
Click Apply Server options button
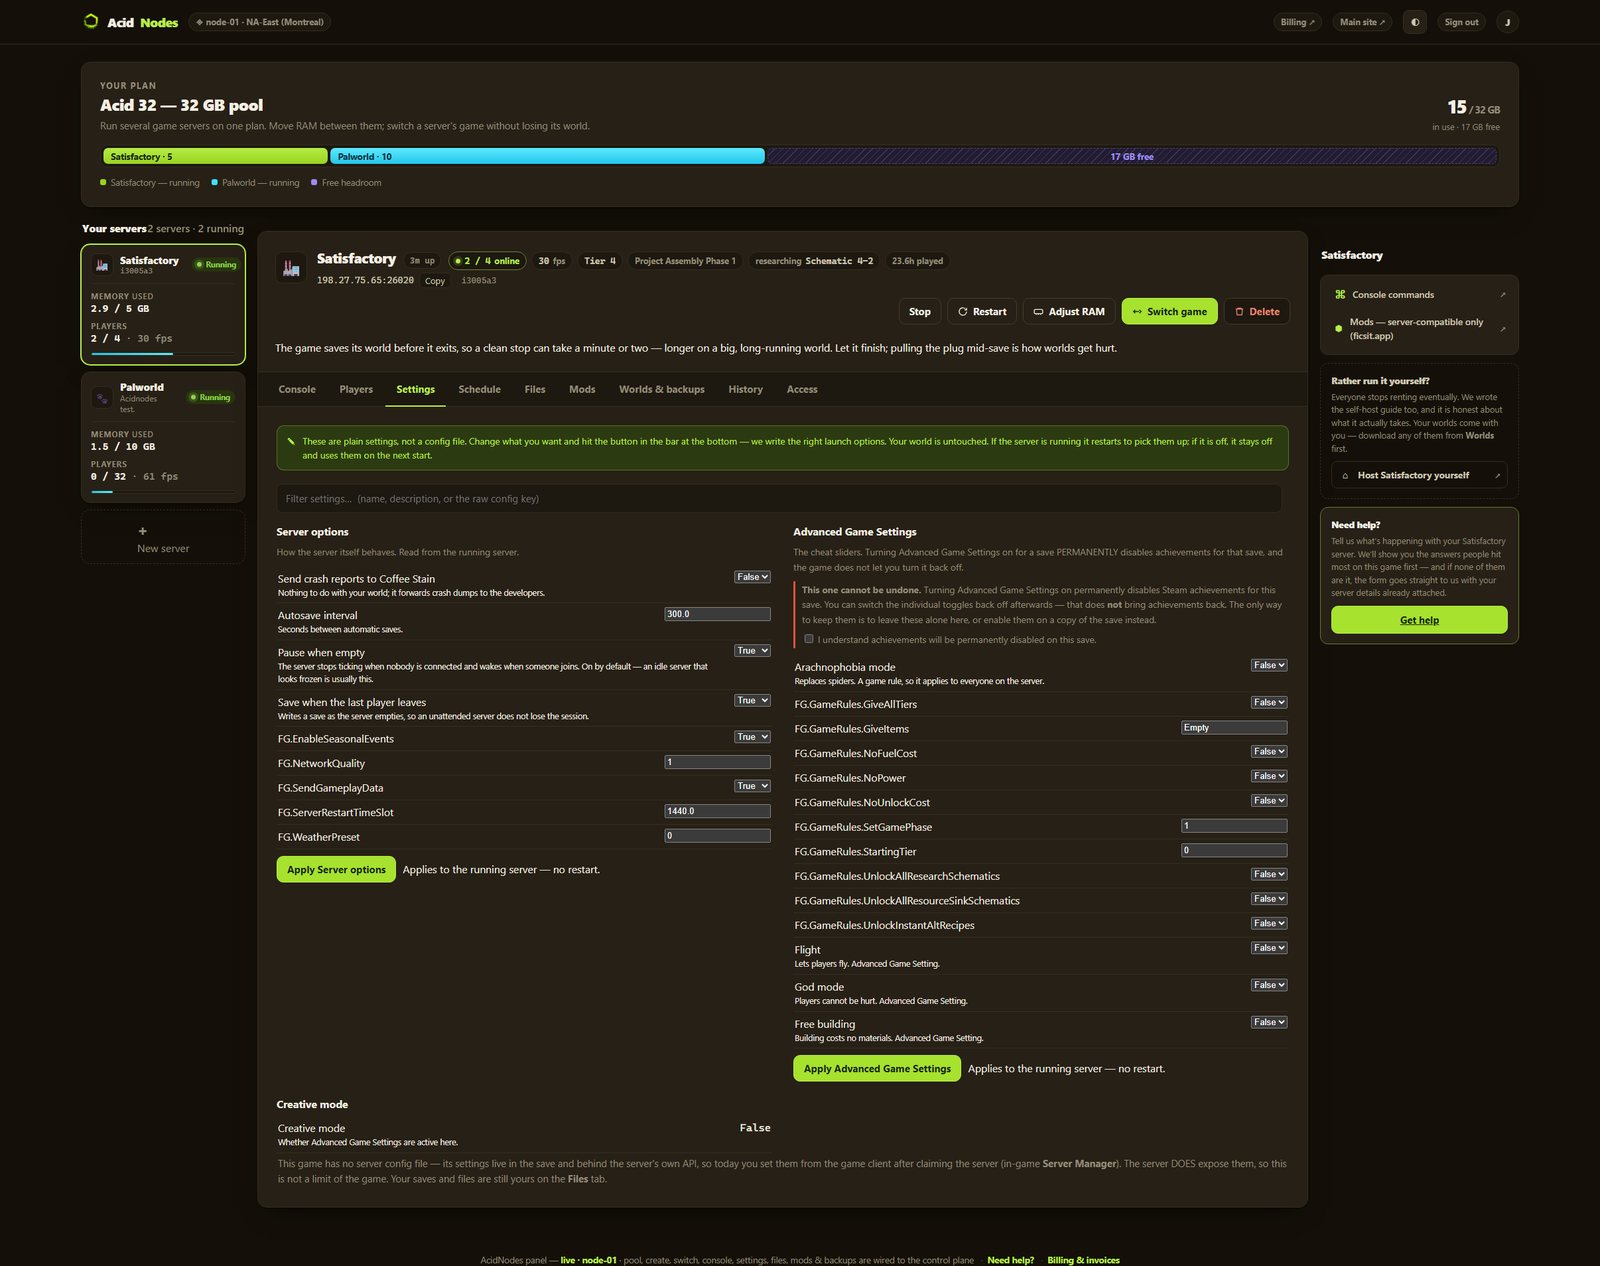336,870
